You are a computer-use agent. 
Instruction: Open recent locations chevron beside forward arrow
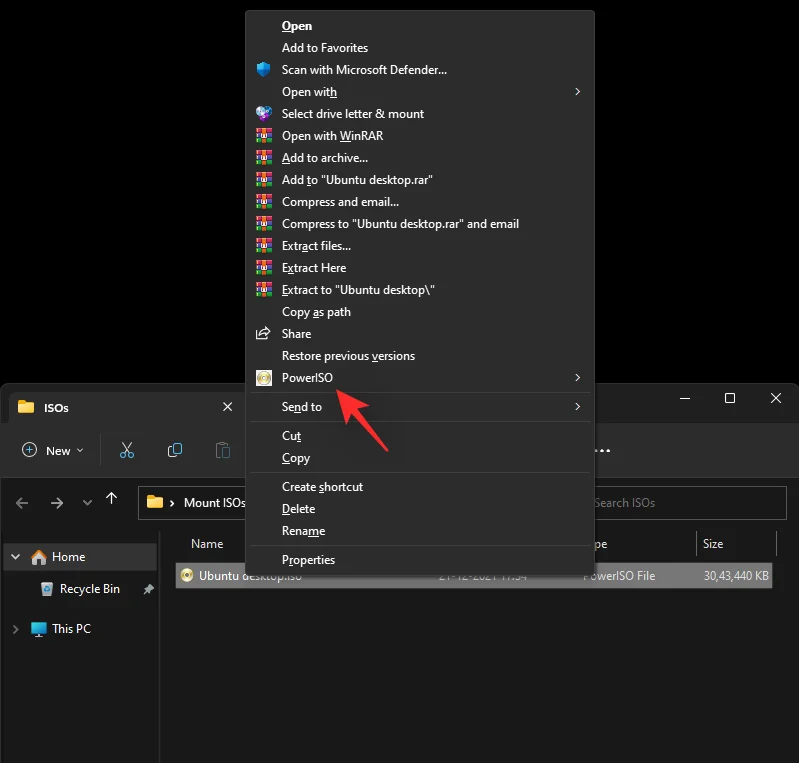coord(87,503)
